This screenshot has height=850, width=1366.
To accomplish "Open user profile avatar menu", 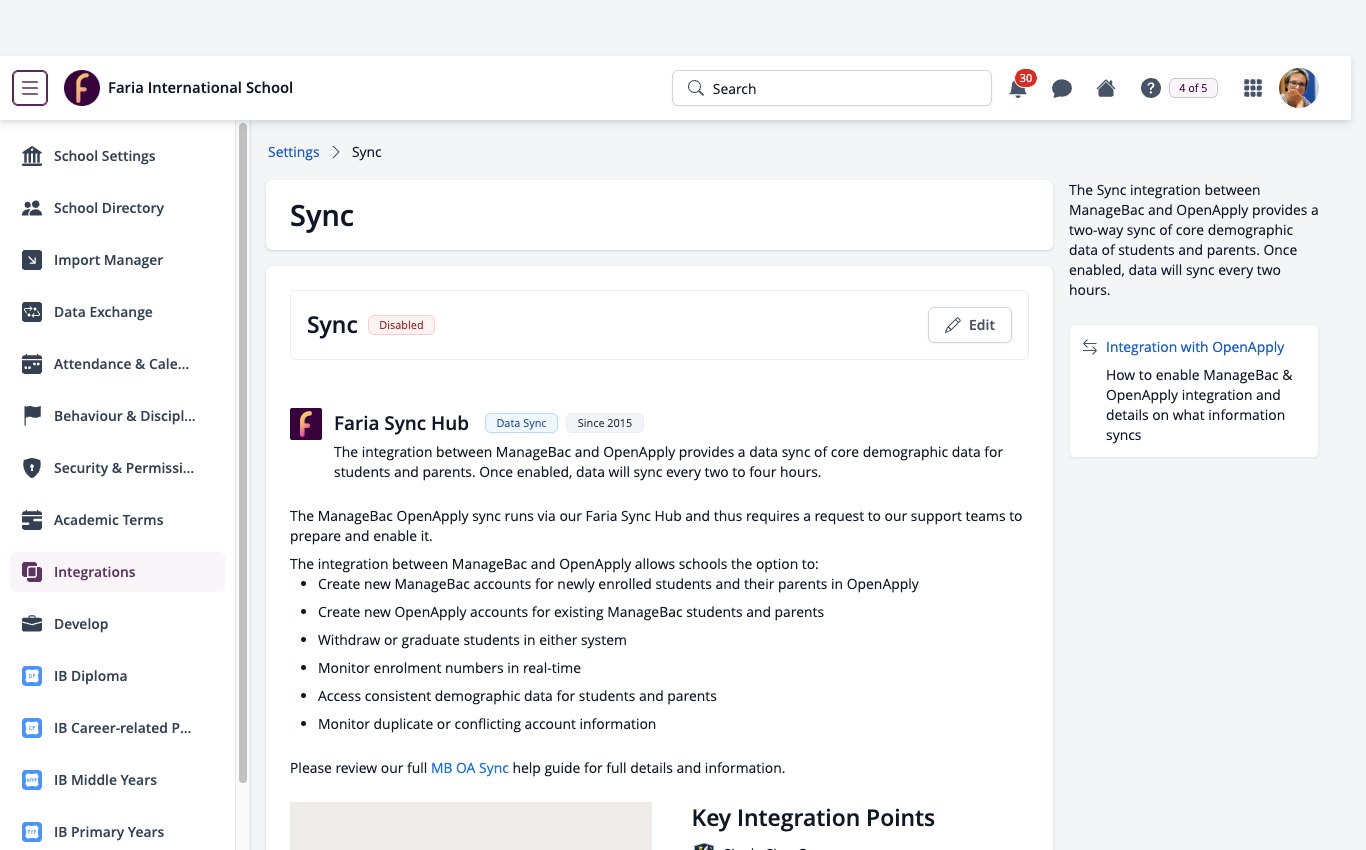I will coord(1299,88).
